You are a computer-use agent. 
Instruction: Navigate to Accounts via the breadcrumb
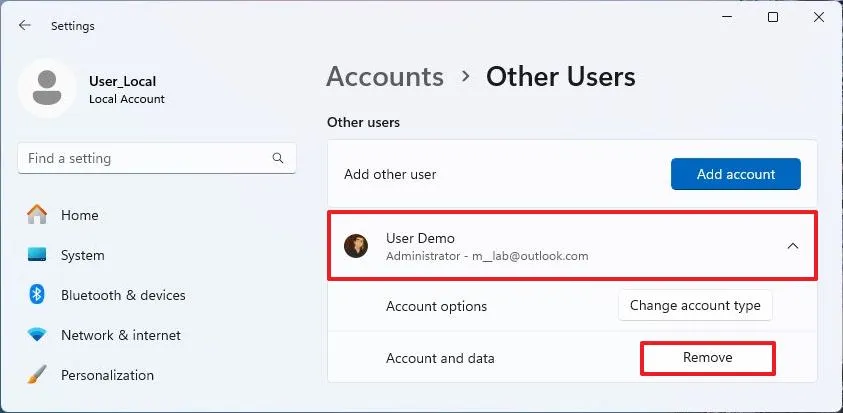point(385,77)
